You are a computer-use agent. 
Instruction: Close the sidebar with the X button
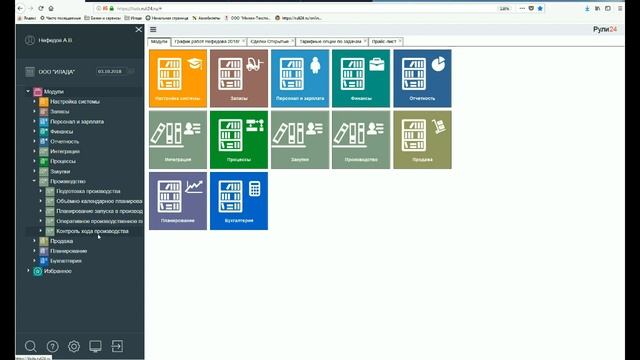tap(139, 29)
